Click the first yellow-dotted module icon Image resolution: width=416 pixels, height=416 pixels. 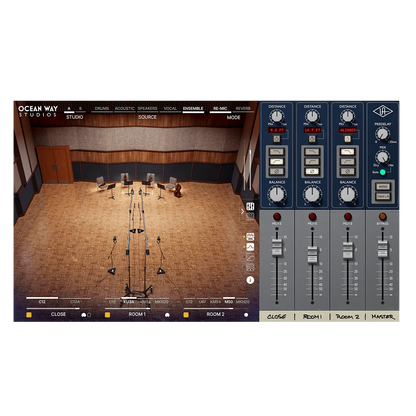pos(250,237)
